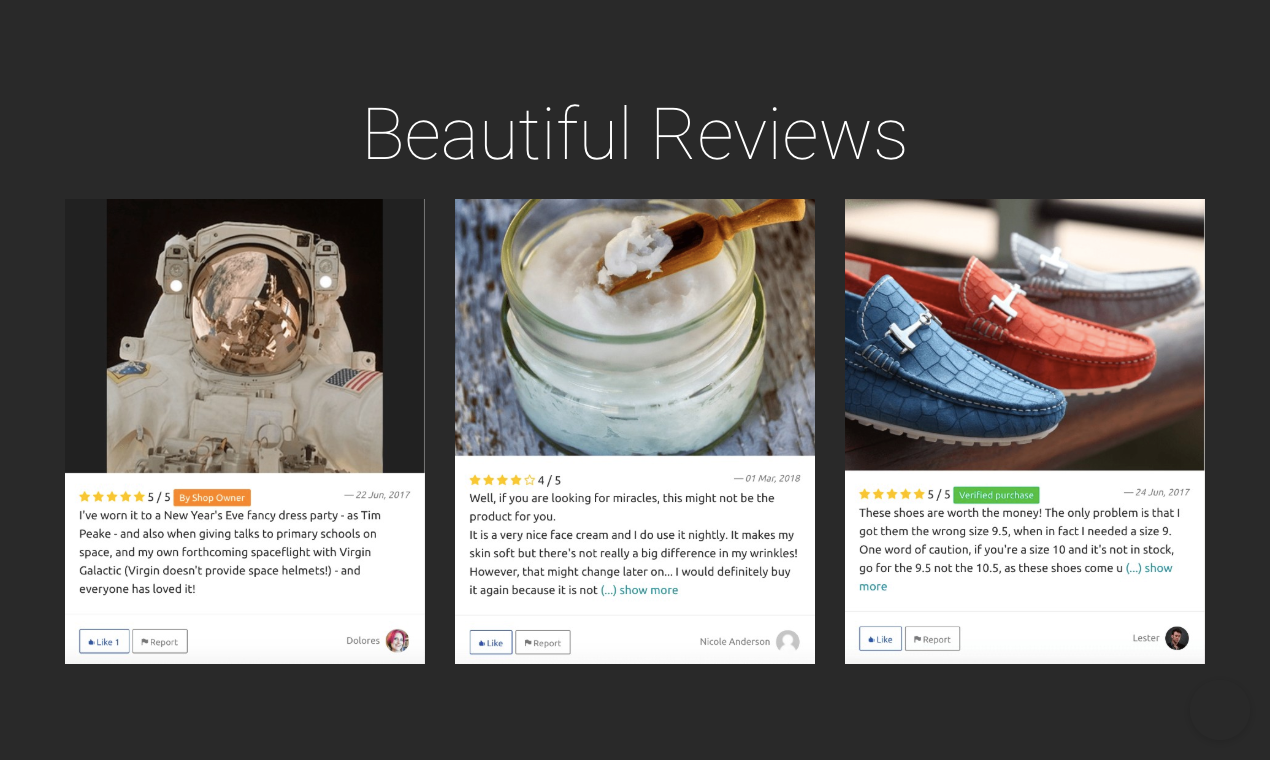Image resolution: width=1270 pixels, height=760 pixels.
Task: Click the Beautiful Reviews heading
Action: 635,133
